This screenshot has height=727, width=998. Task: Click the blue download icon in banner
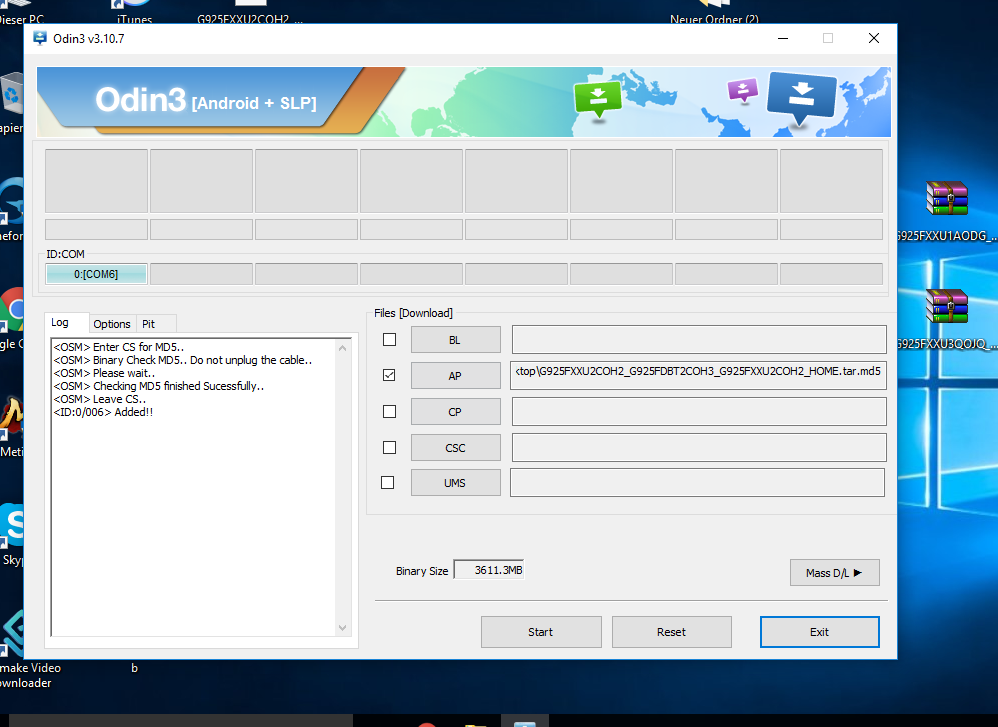click(x=801, y=97)
